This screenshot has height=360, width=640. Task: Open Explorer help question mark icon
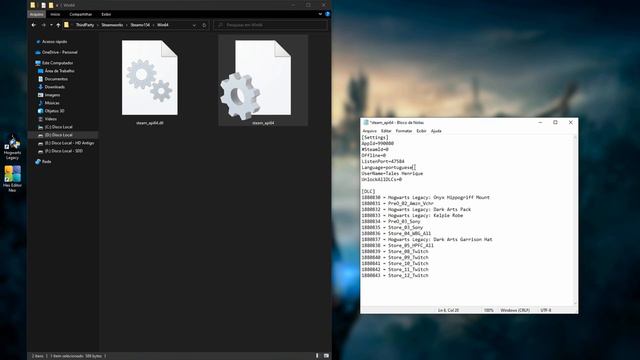(327, 14)
